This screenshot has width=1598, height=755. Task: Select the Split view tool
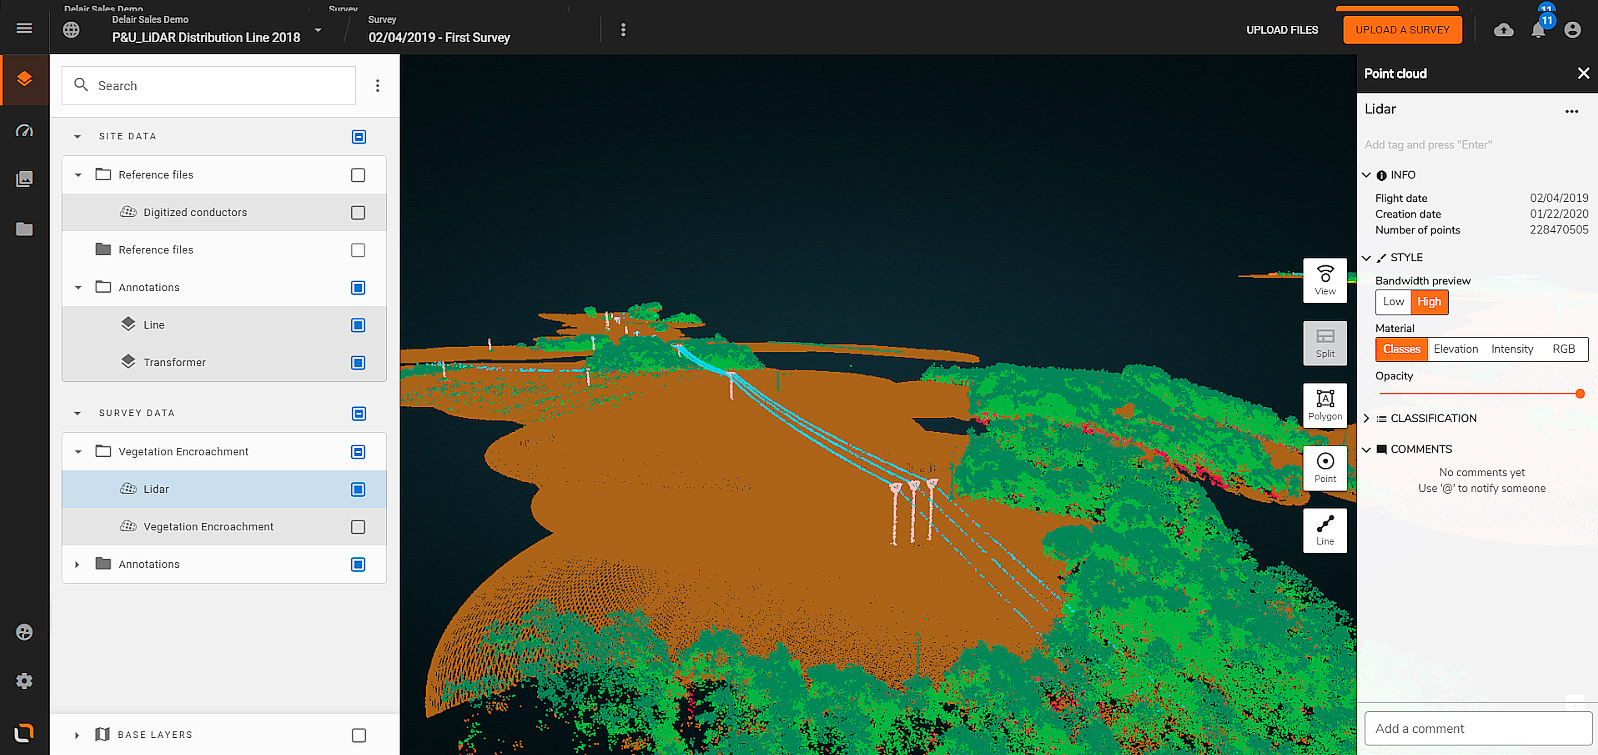coord(1325,343)
